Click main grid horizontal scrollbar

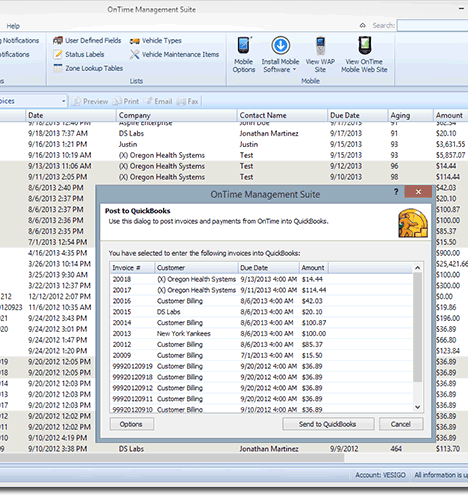[x=172, y=458]
